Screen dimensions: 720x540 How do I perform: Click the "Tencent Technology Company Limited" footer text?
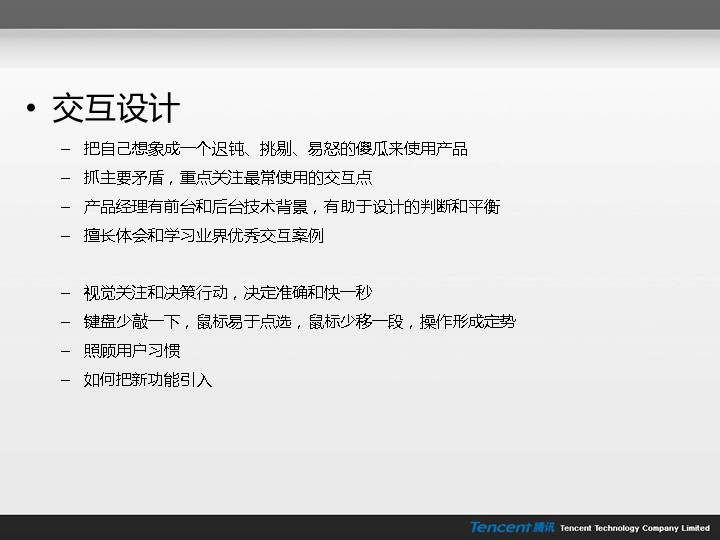point(635,528)
